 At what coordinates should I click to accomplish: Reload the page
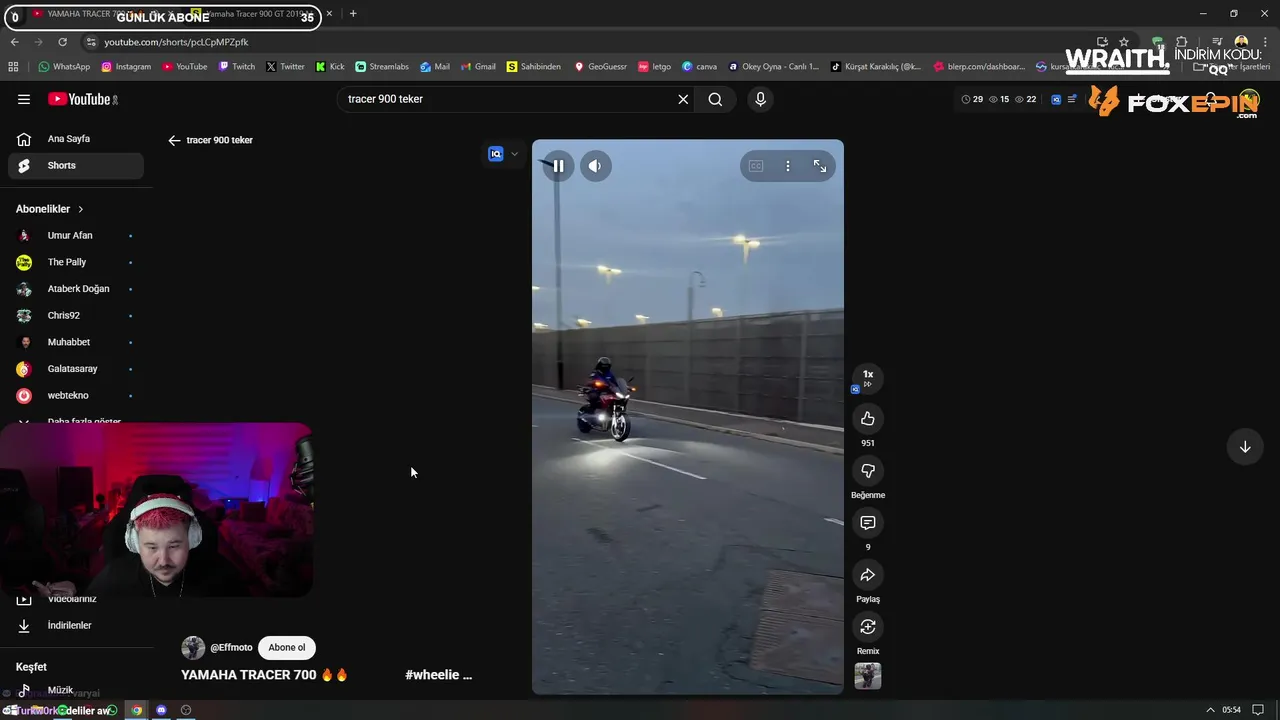[x=62, y=42]
